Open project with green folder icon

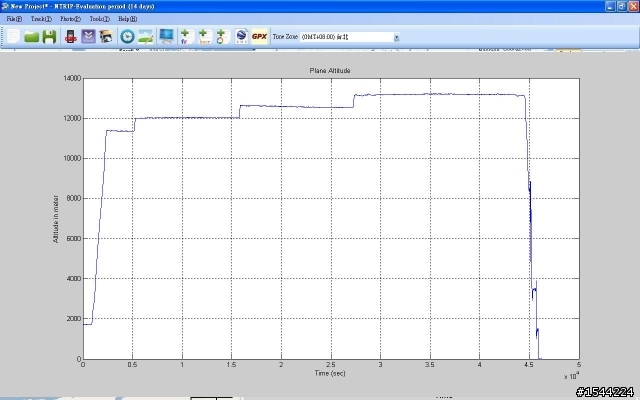click(31, 37)
